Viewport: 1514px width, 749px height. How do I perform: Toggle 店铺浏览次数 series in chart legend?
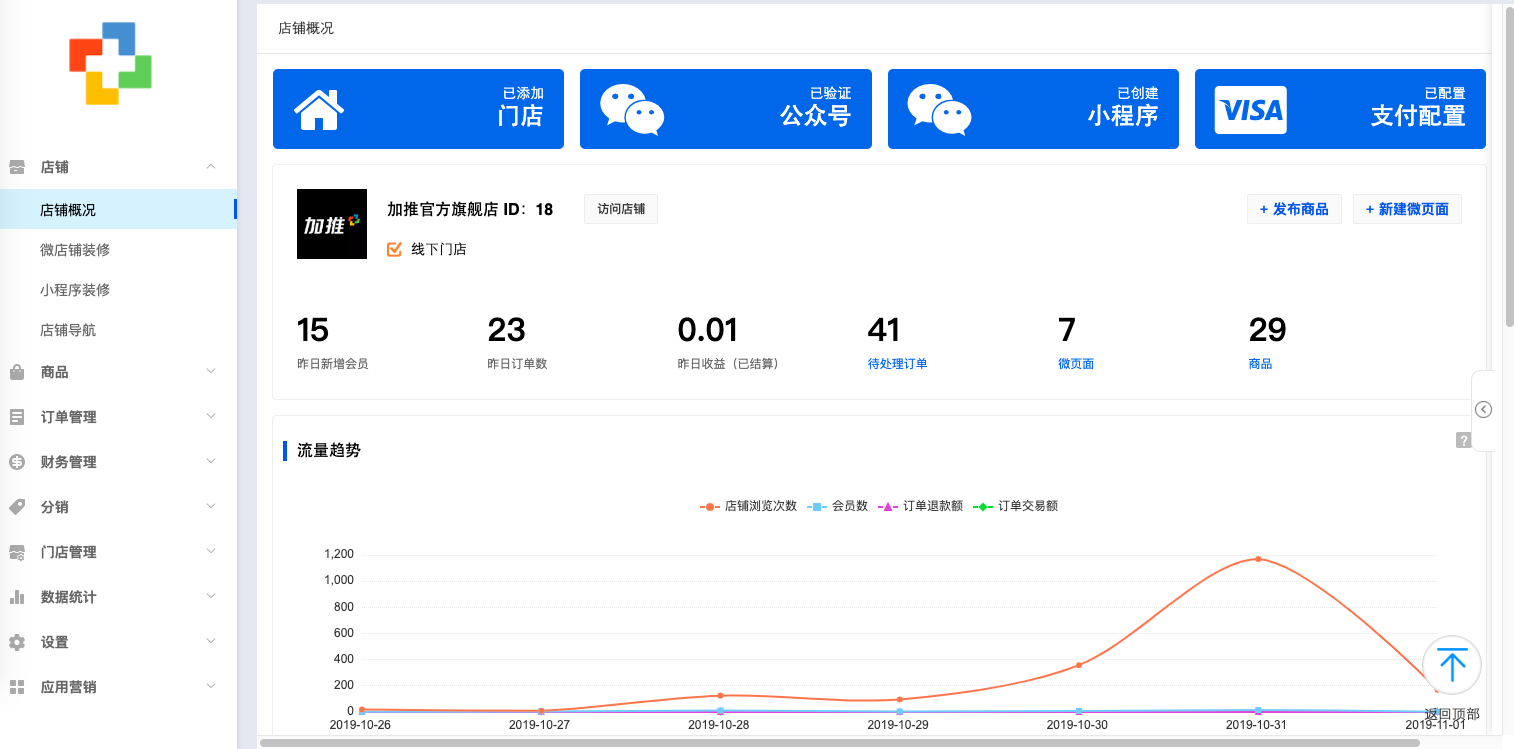coord(748,506)
